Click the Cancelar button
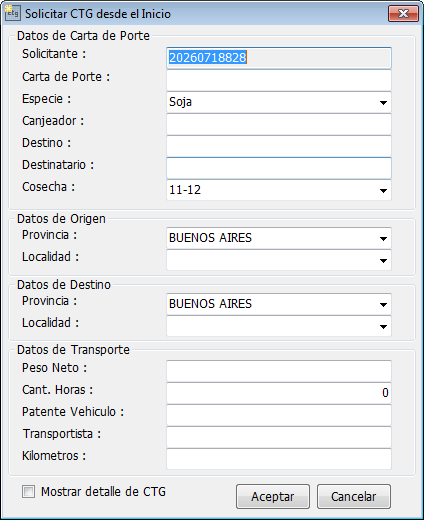Screen dimensions: 424x520 click(354, 497)
